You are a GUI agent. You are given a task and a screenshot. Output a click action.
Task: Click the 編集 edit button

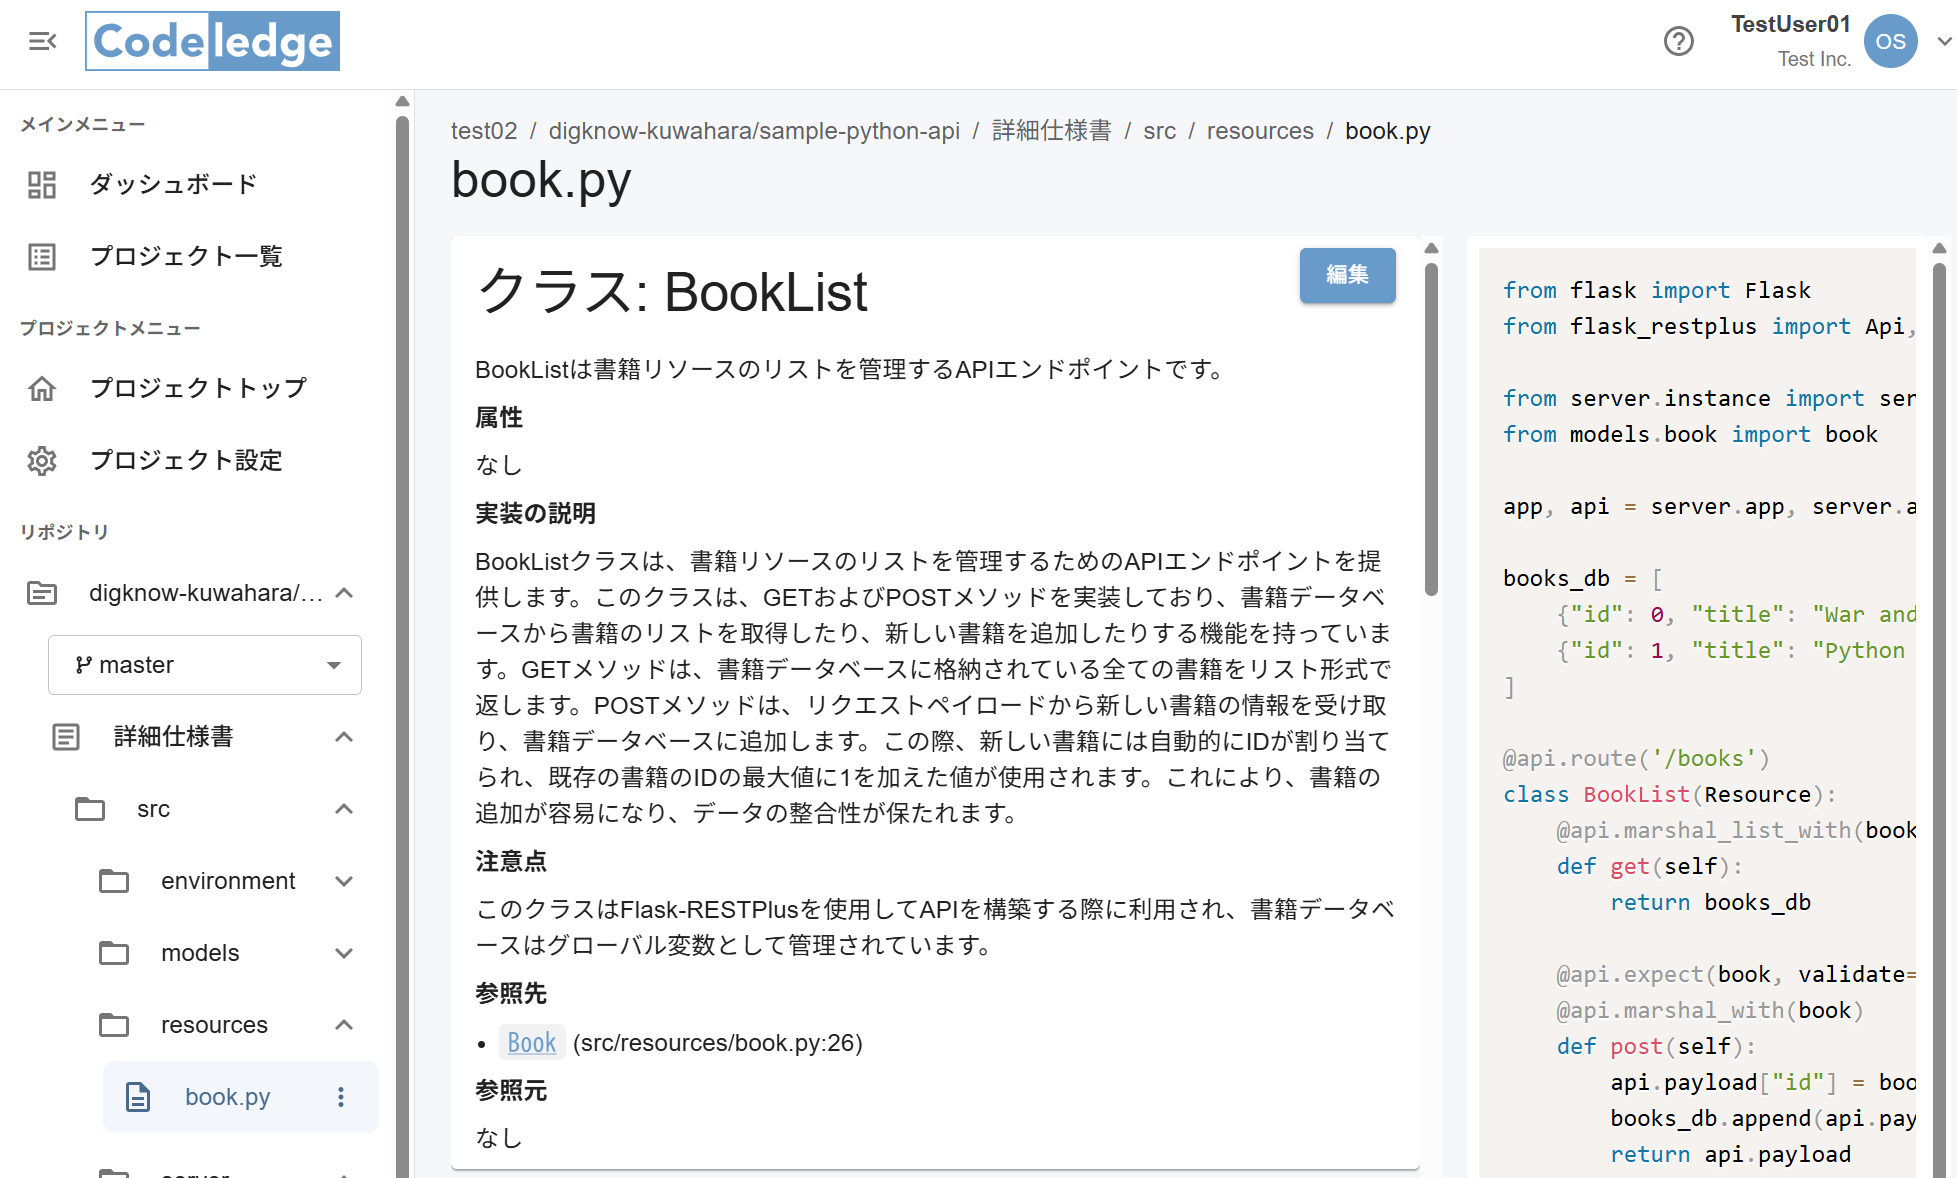pyautogui.click(x=1347, y=275)
